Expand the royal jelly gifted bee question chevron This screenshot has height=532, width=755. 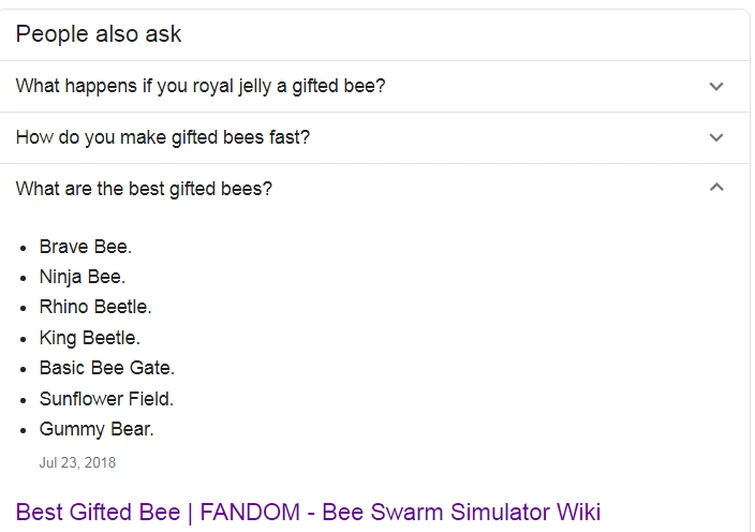(x=716, y=87)
